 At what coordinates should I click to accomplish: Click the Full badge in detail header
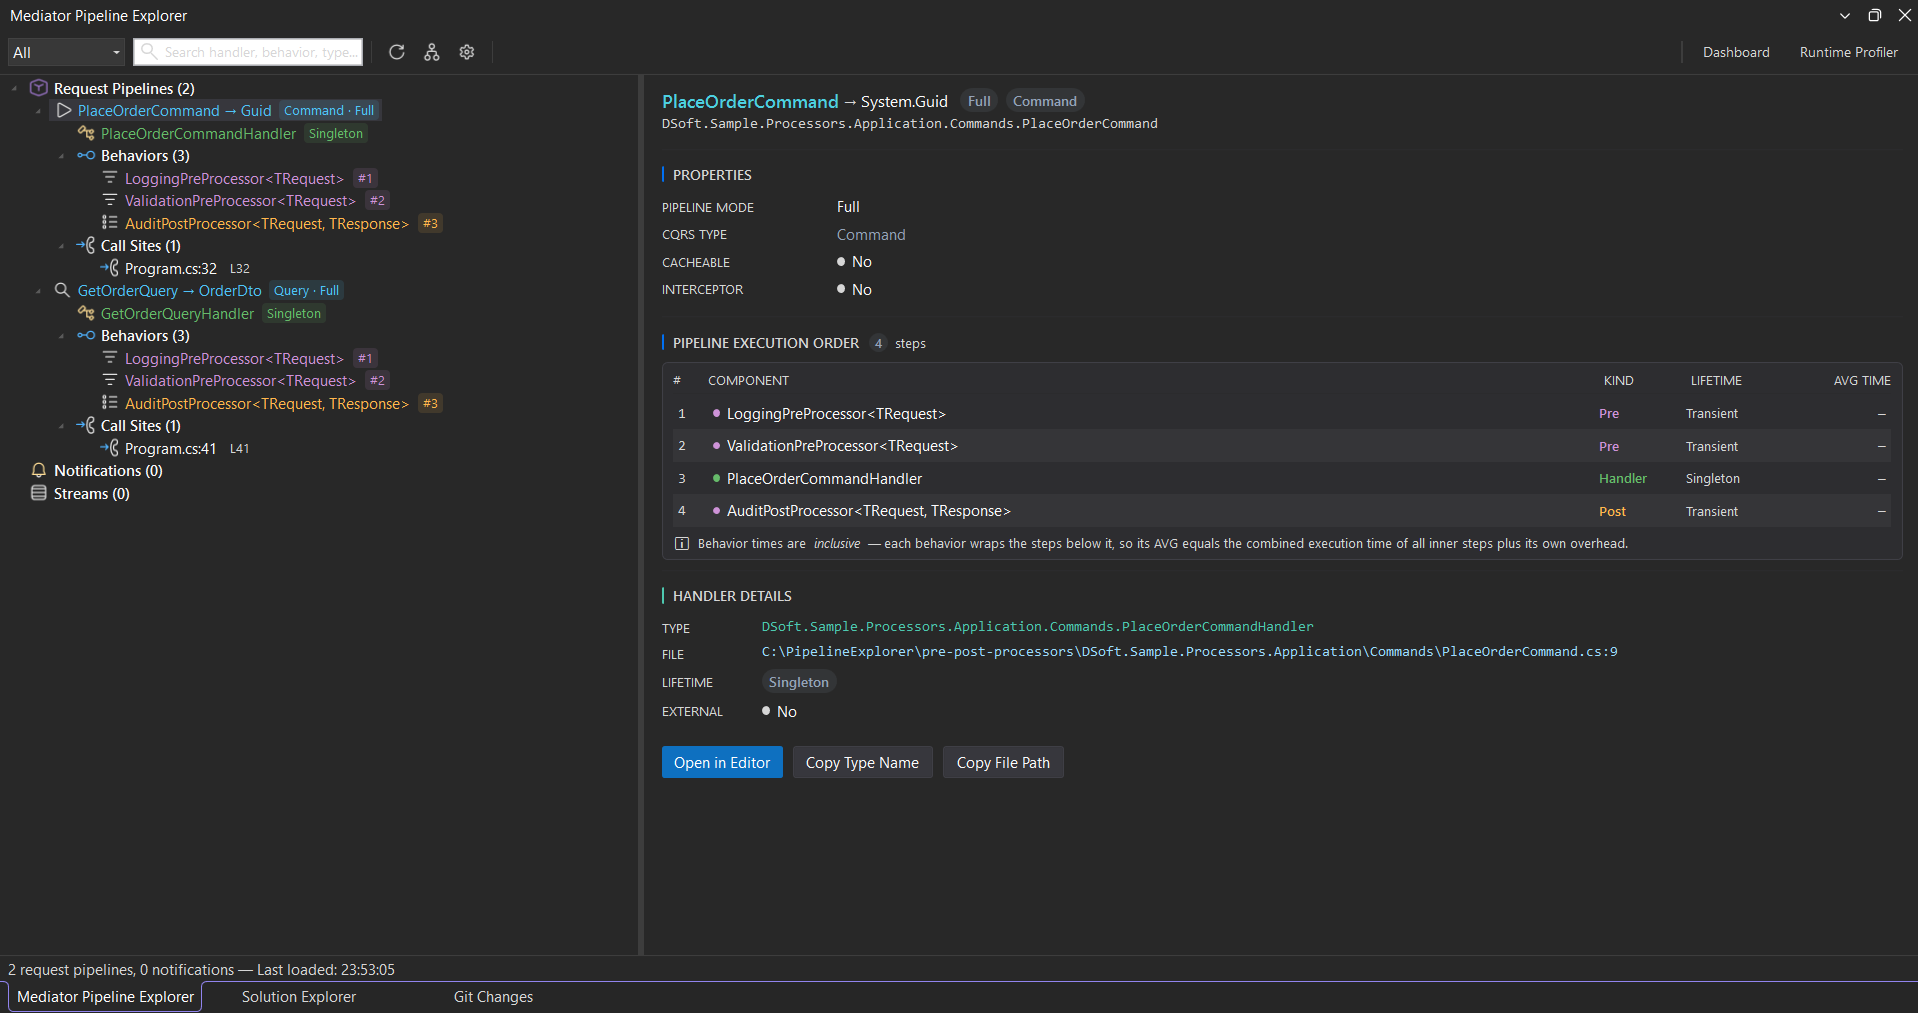coord(979,101)
